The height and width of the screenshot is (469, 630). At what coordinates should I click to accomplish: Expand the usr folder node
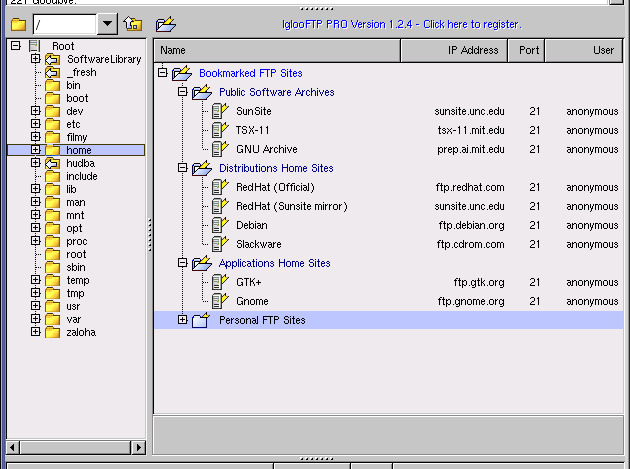[x=35, y=305]
